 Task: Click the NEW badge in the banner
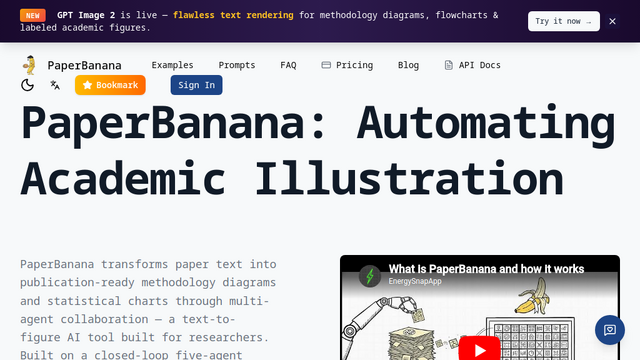[x=33, y=16]
